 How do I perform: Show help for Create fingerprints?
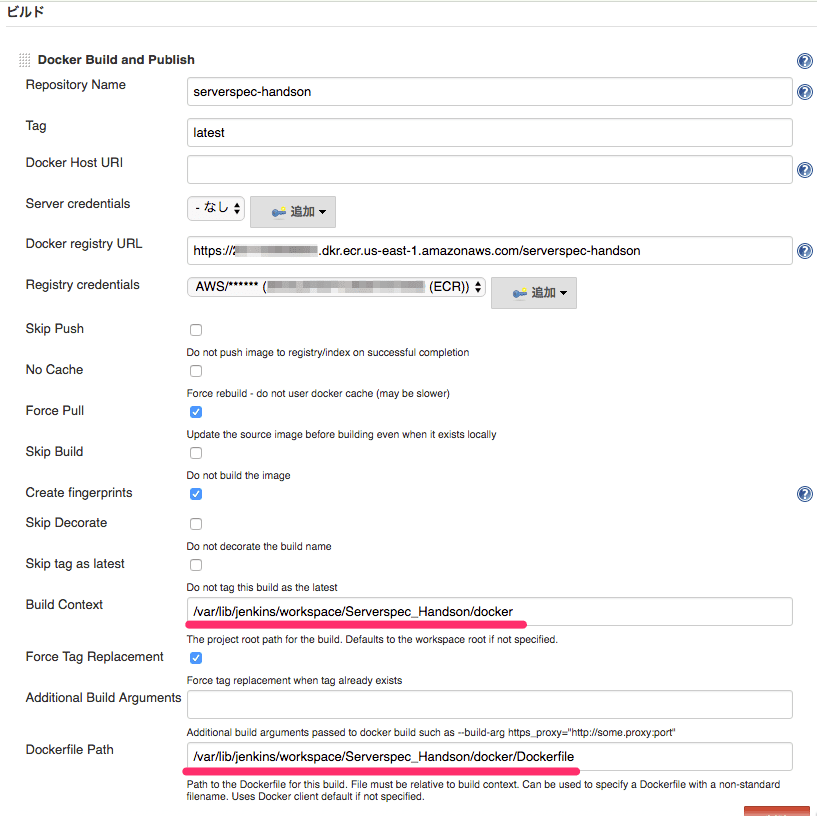tap(805, 493)
